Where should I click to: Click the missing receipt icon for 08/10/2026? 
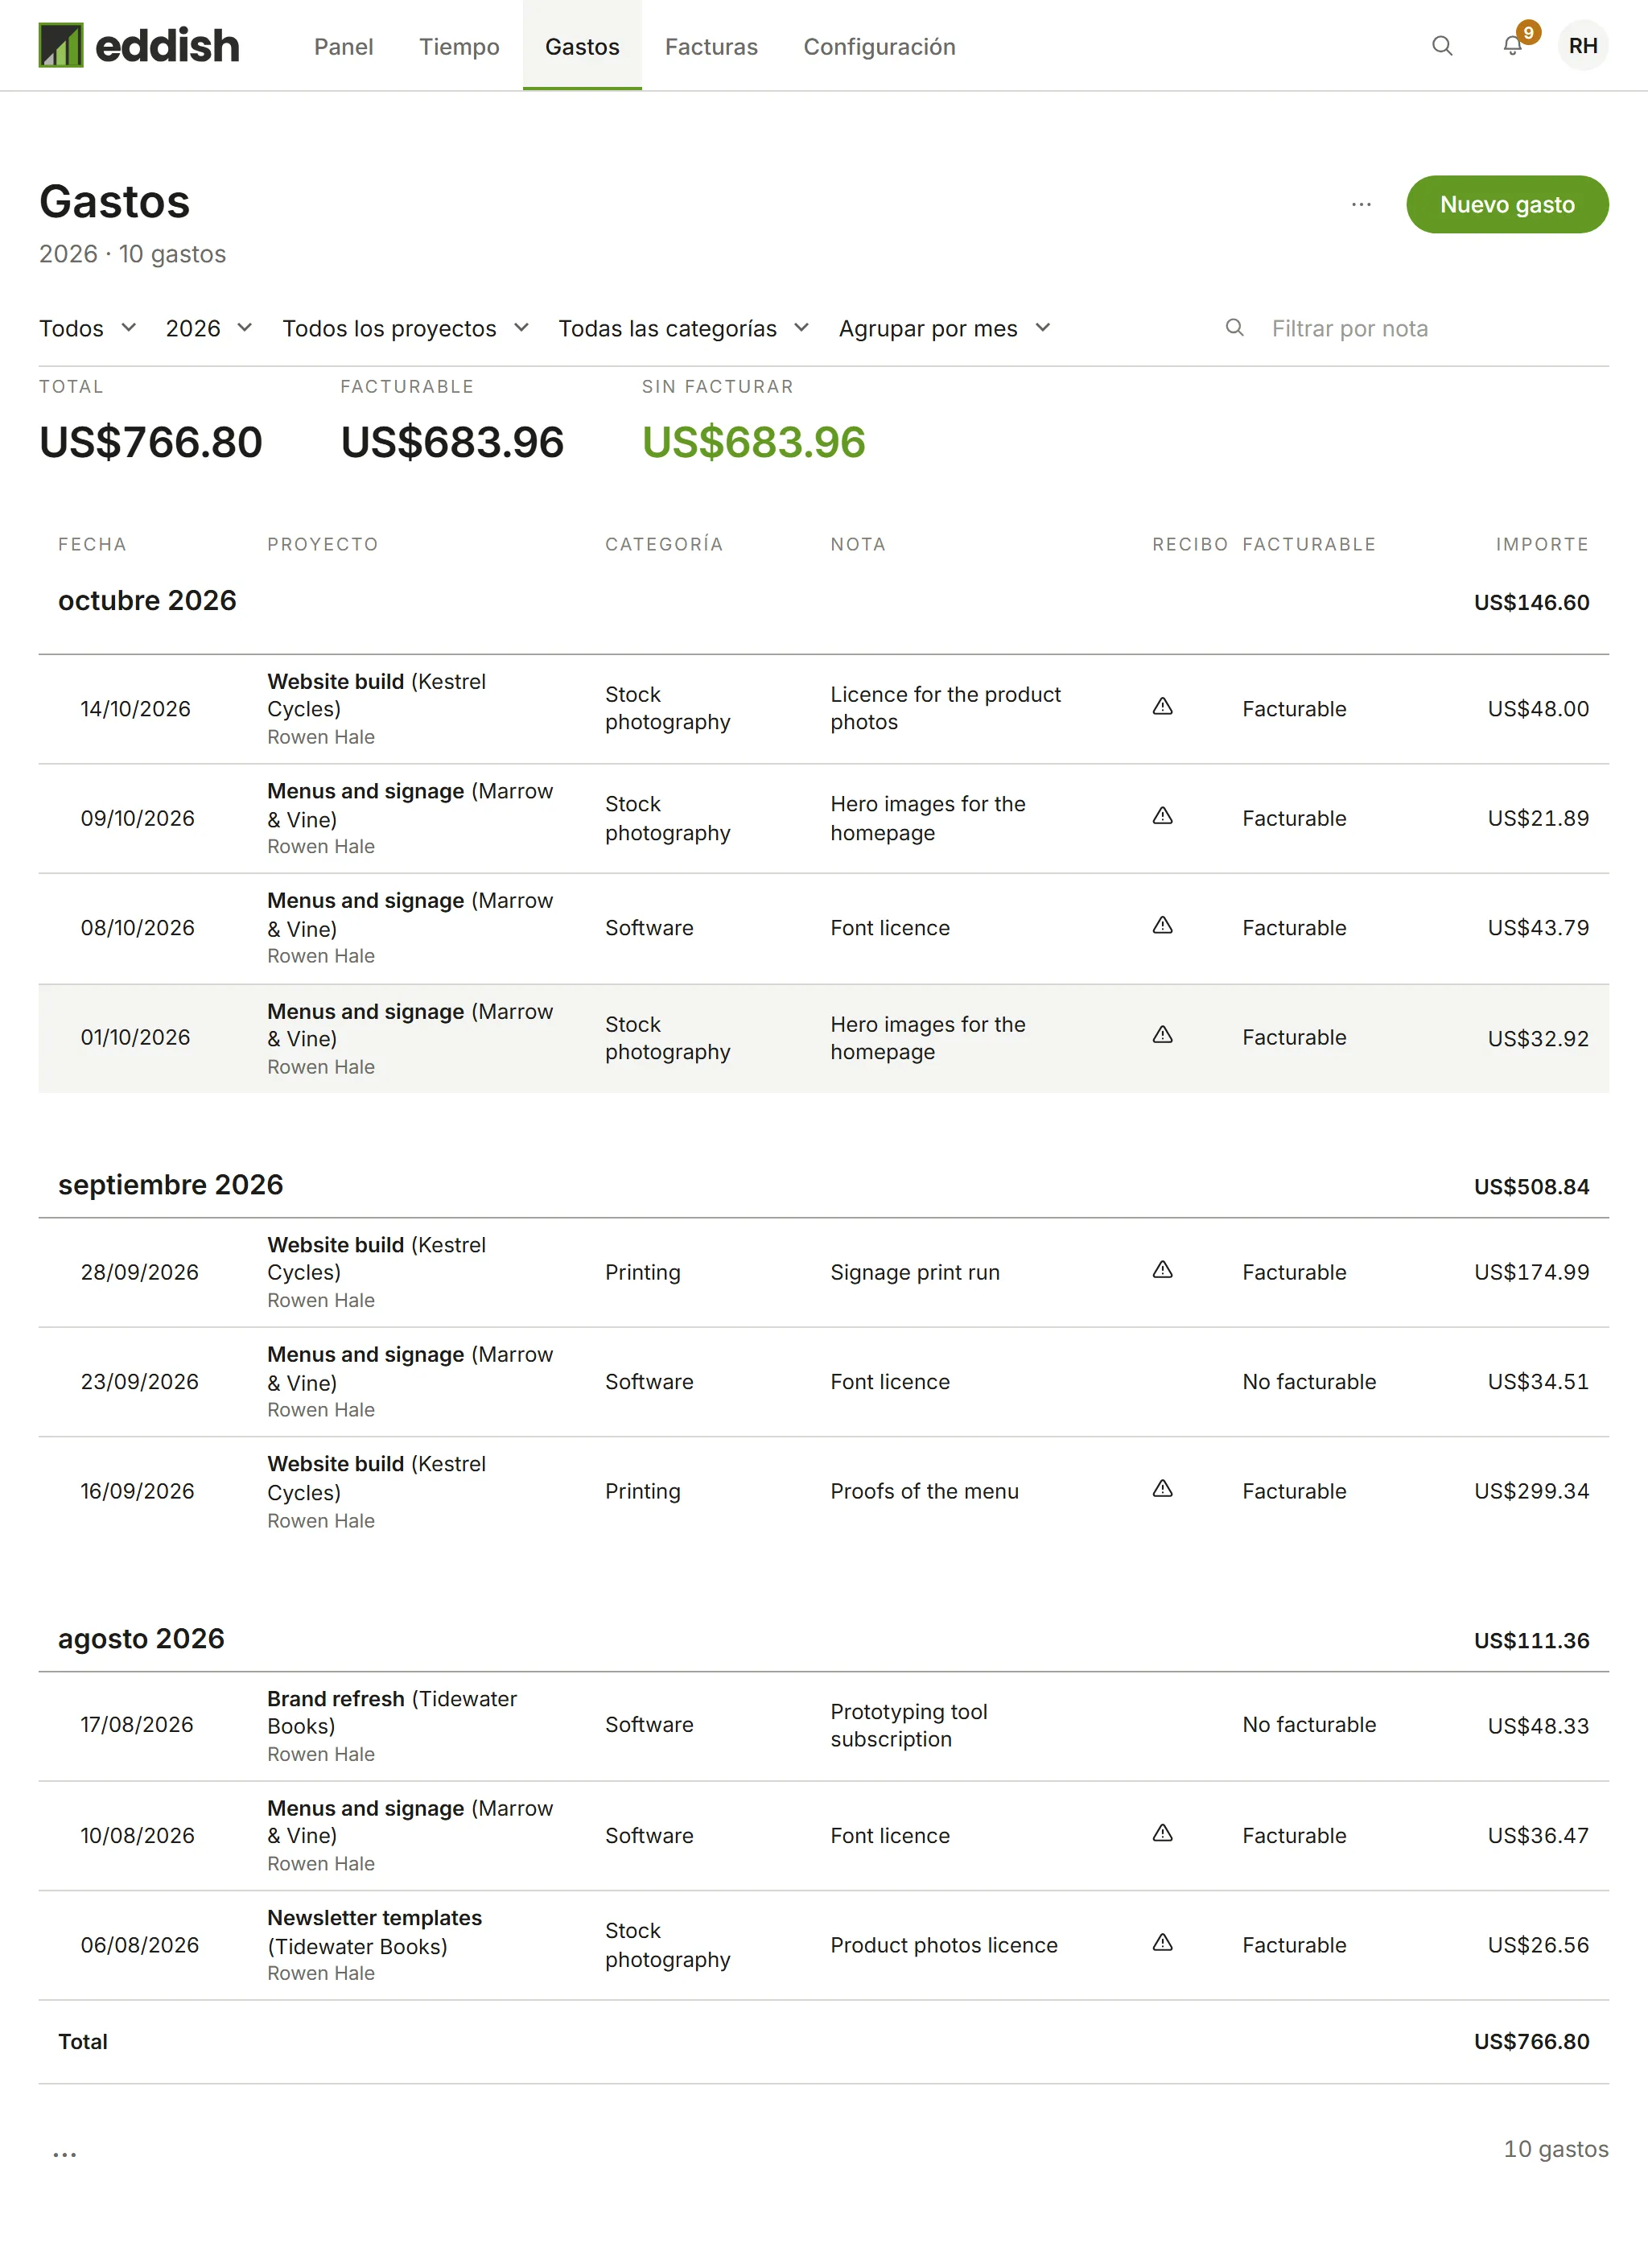(x=1162, y=926)
